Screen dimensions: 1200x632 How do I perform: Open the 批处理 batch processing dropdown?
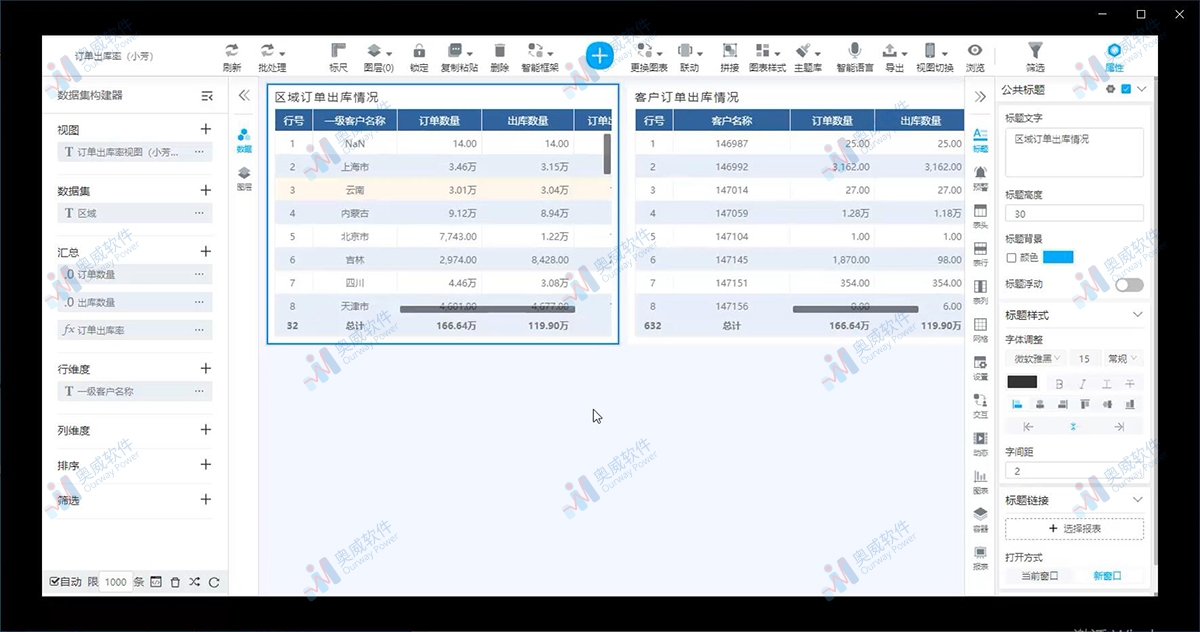click(272, 57)
